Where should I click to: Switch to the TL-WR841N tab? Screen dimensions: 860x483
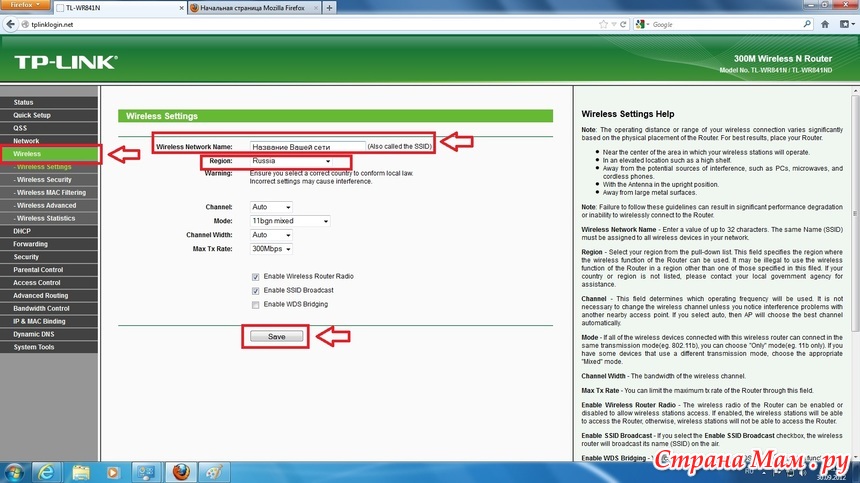click(120, 8)
